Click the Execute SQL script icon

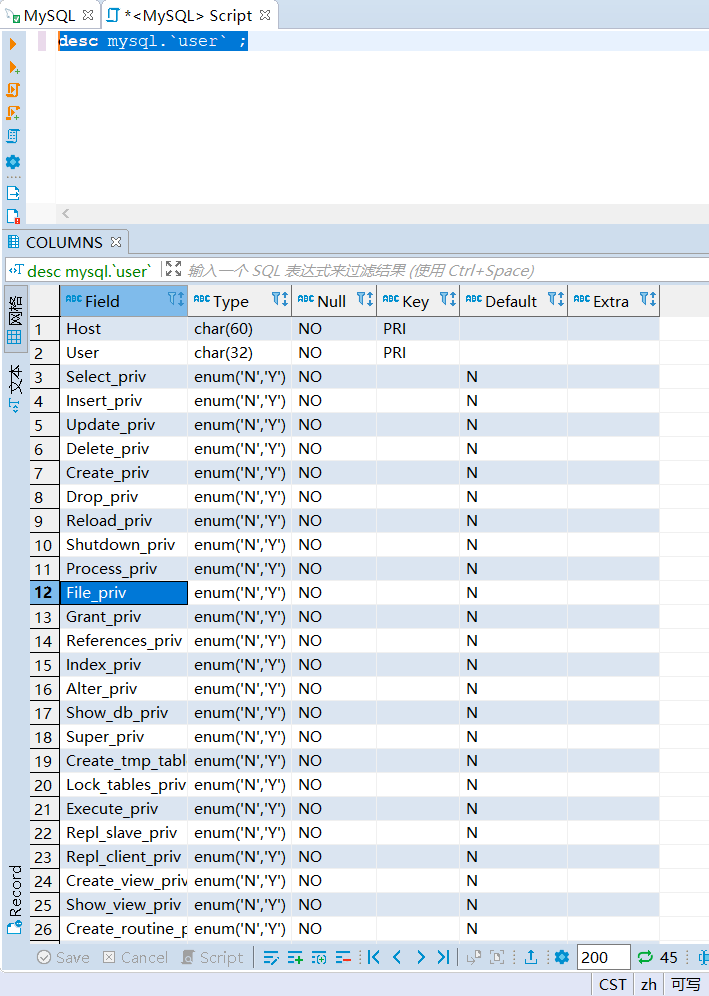coord(13,90)
